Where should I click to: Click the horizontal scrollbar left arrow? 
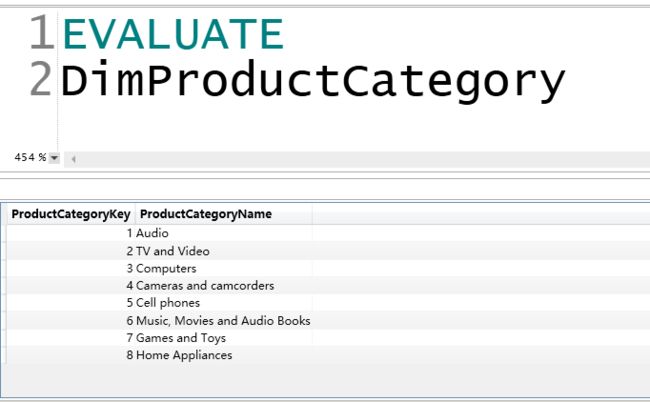coord(73,159)
